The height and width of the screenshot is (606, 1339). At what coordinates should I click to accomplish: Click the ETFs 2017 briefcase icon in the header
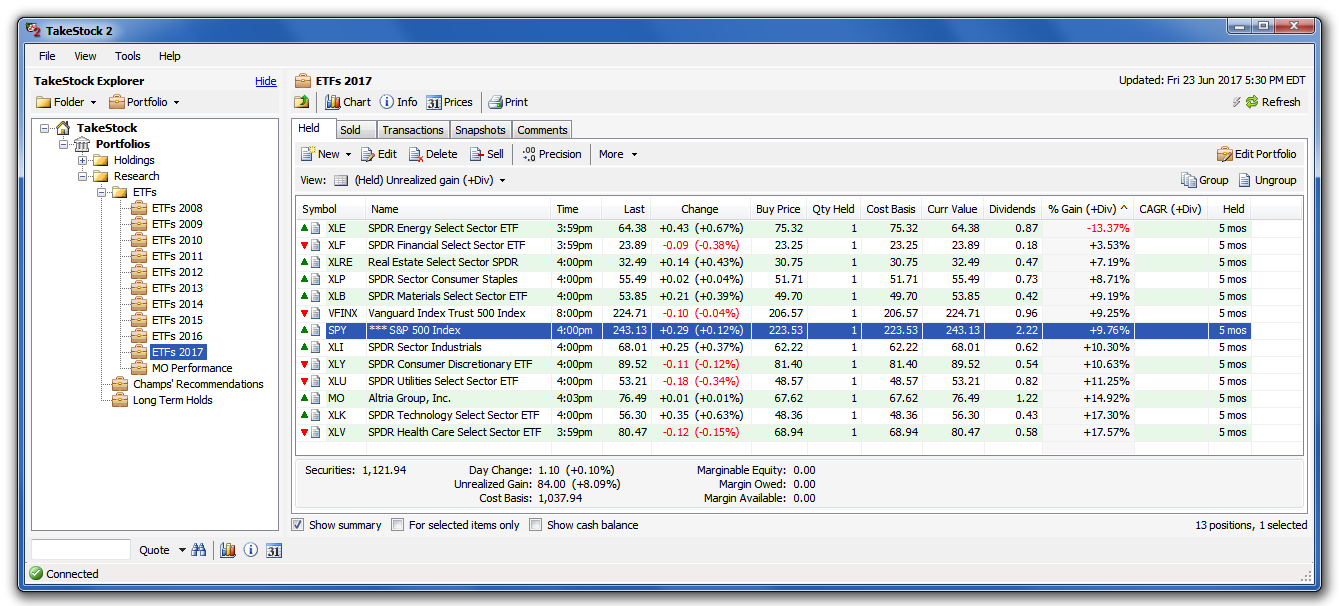point(302,81)
